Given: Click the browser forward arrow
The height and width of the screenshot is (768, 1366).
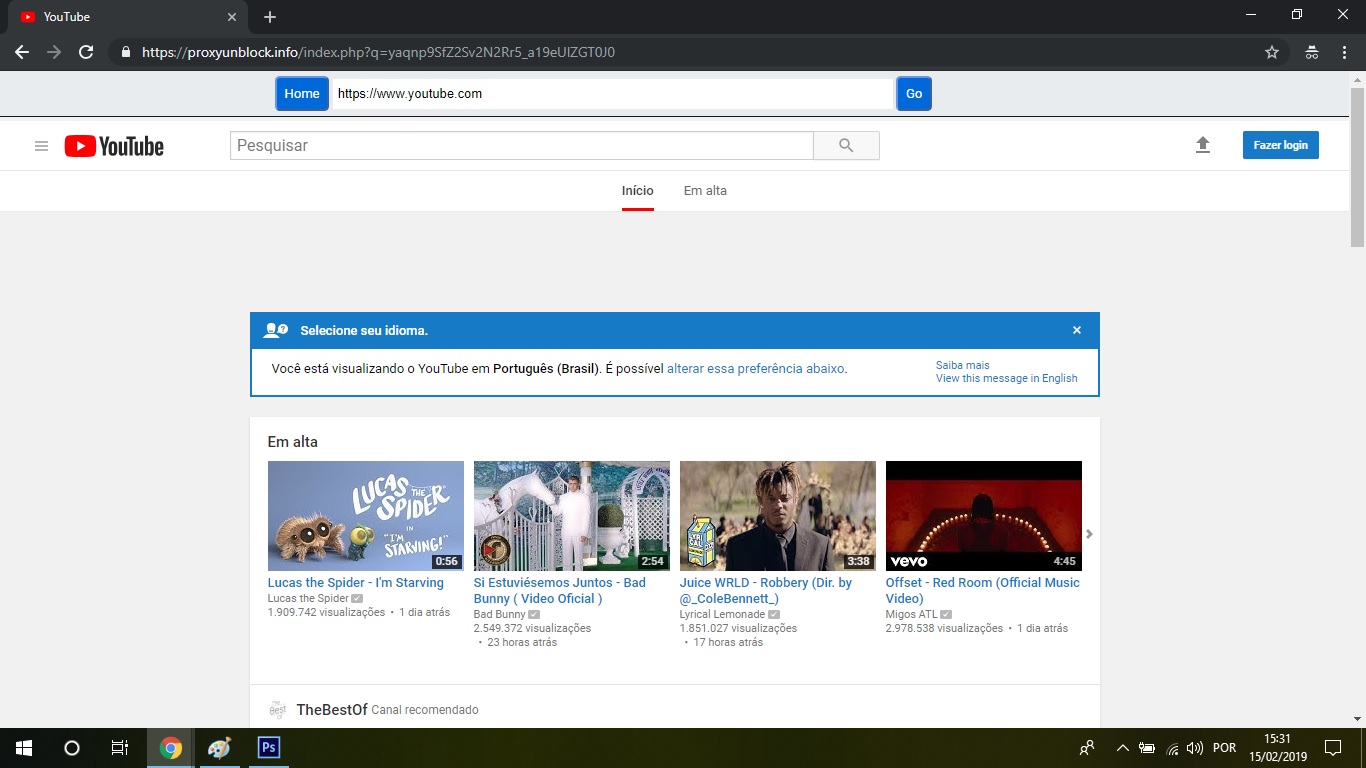Looking at the screenshot, I should pyautogui.click(x=54, y=52).
